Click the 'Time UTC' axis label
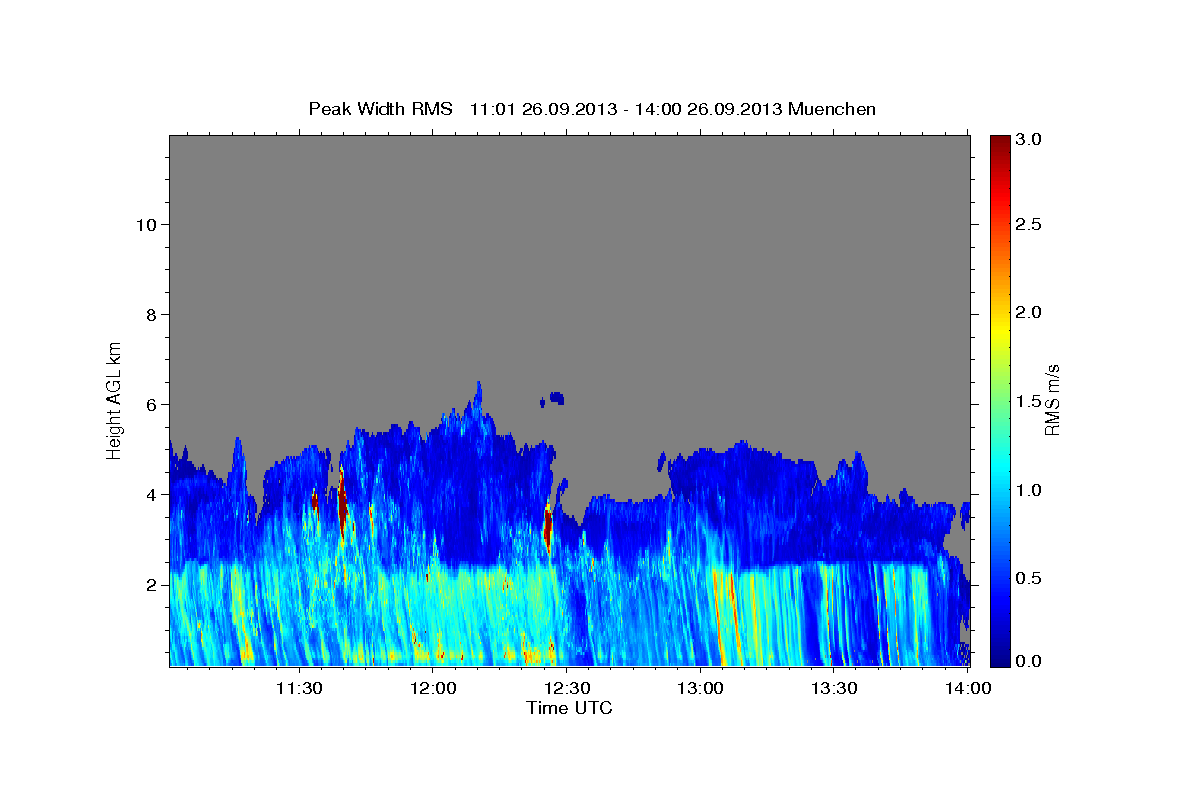The width and height of the screenshot is (1200, 800). coord(569,708)
